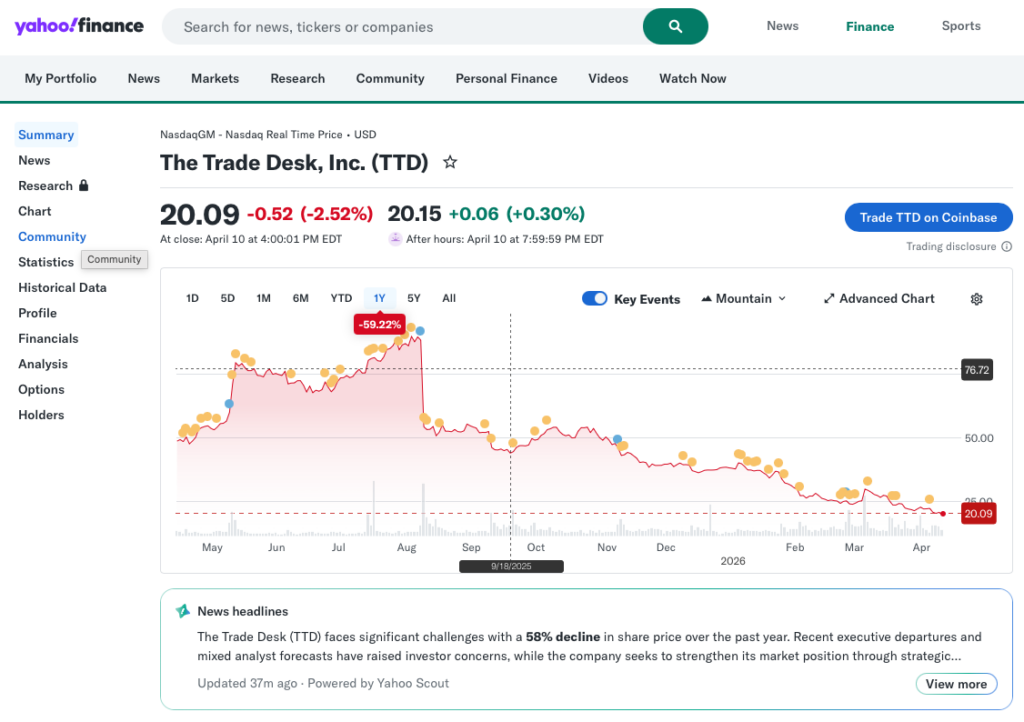Screen dimensions: 1024x722
Task: Click the Advanced Chart expand icon
Action: coord(829,299)
